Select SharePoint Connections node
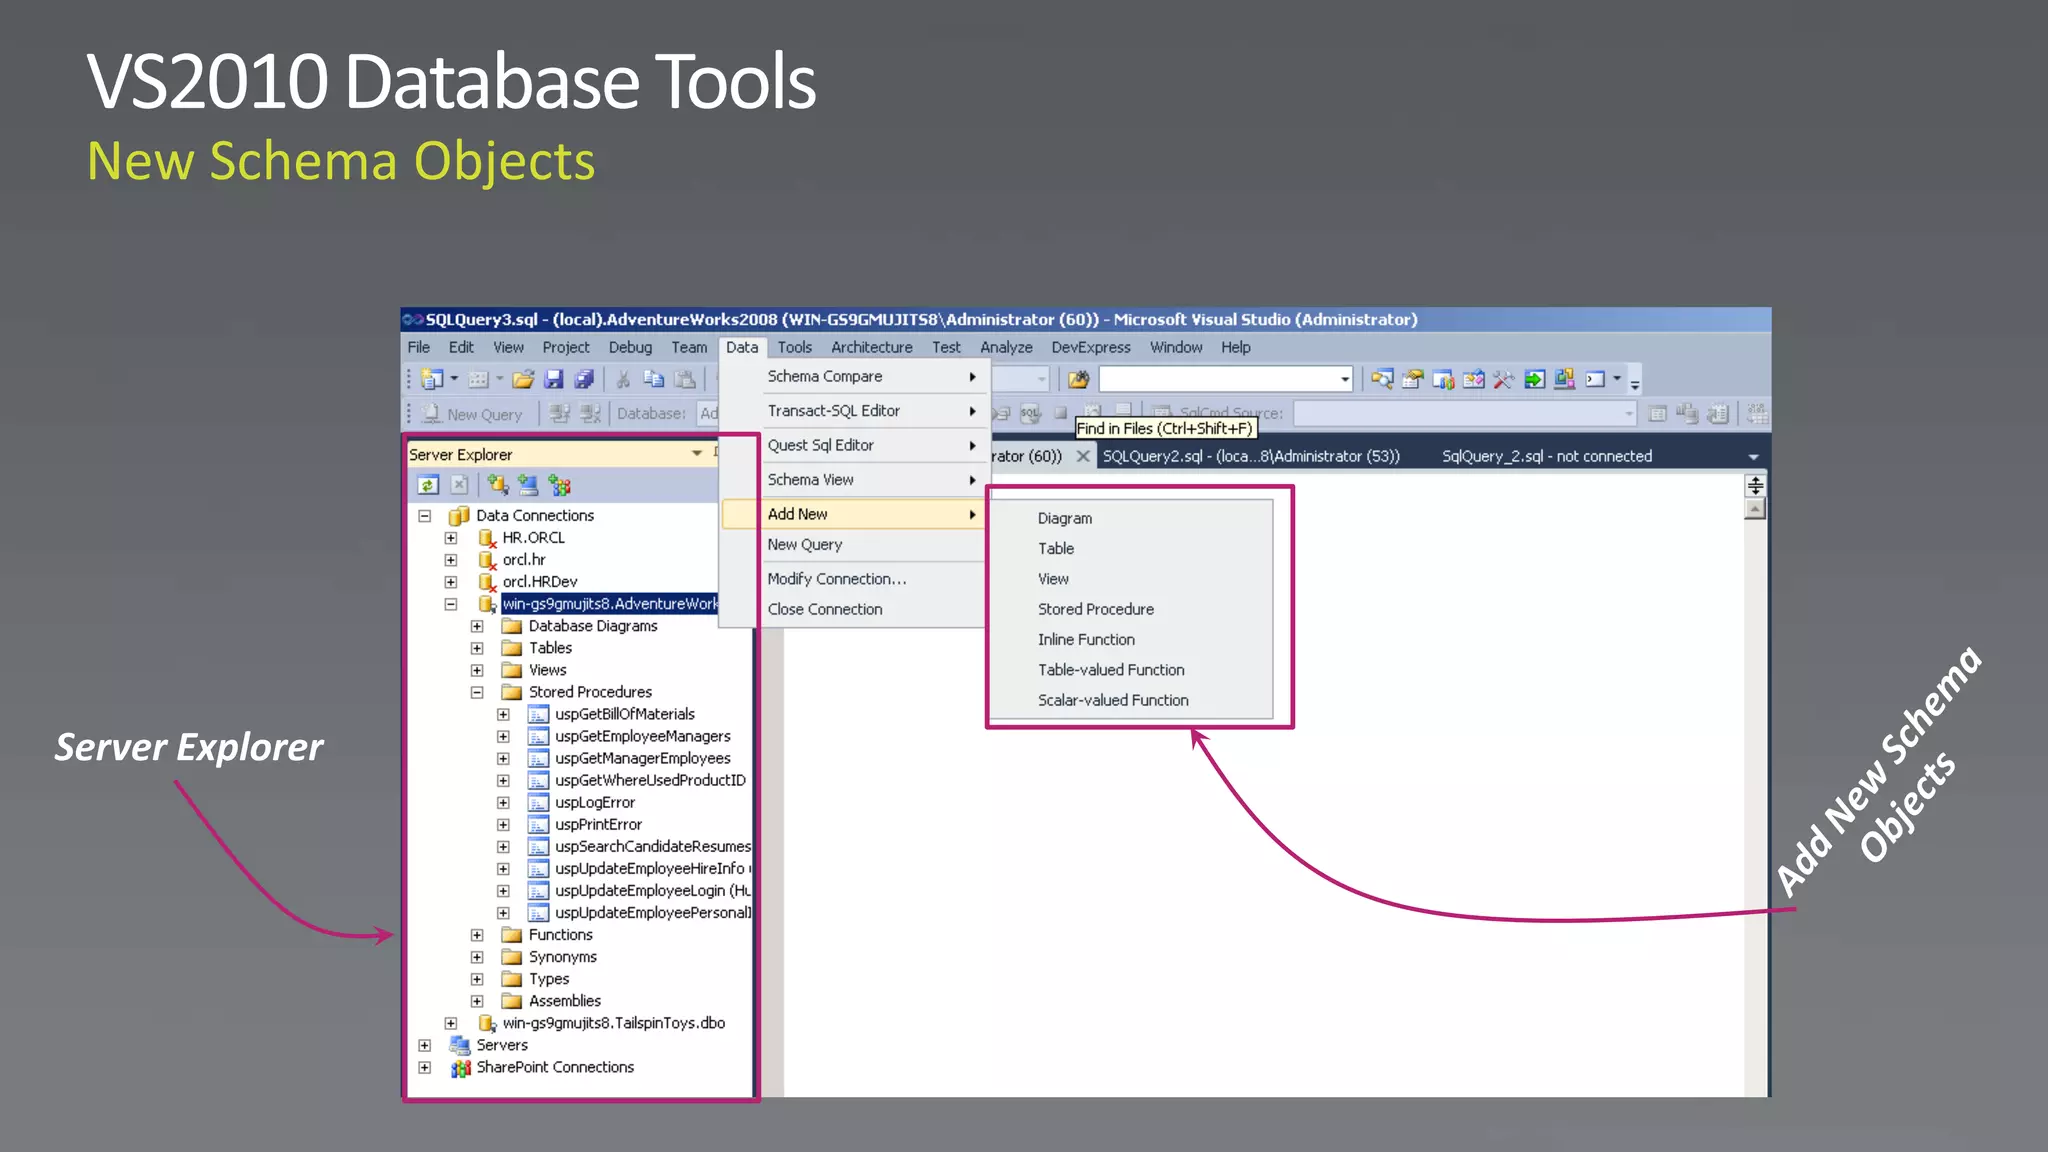The image size is (2048, 1152). 555,1067
